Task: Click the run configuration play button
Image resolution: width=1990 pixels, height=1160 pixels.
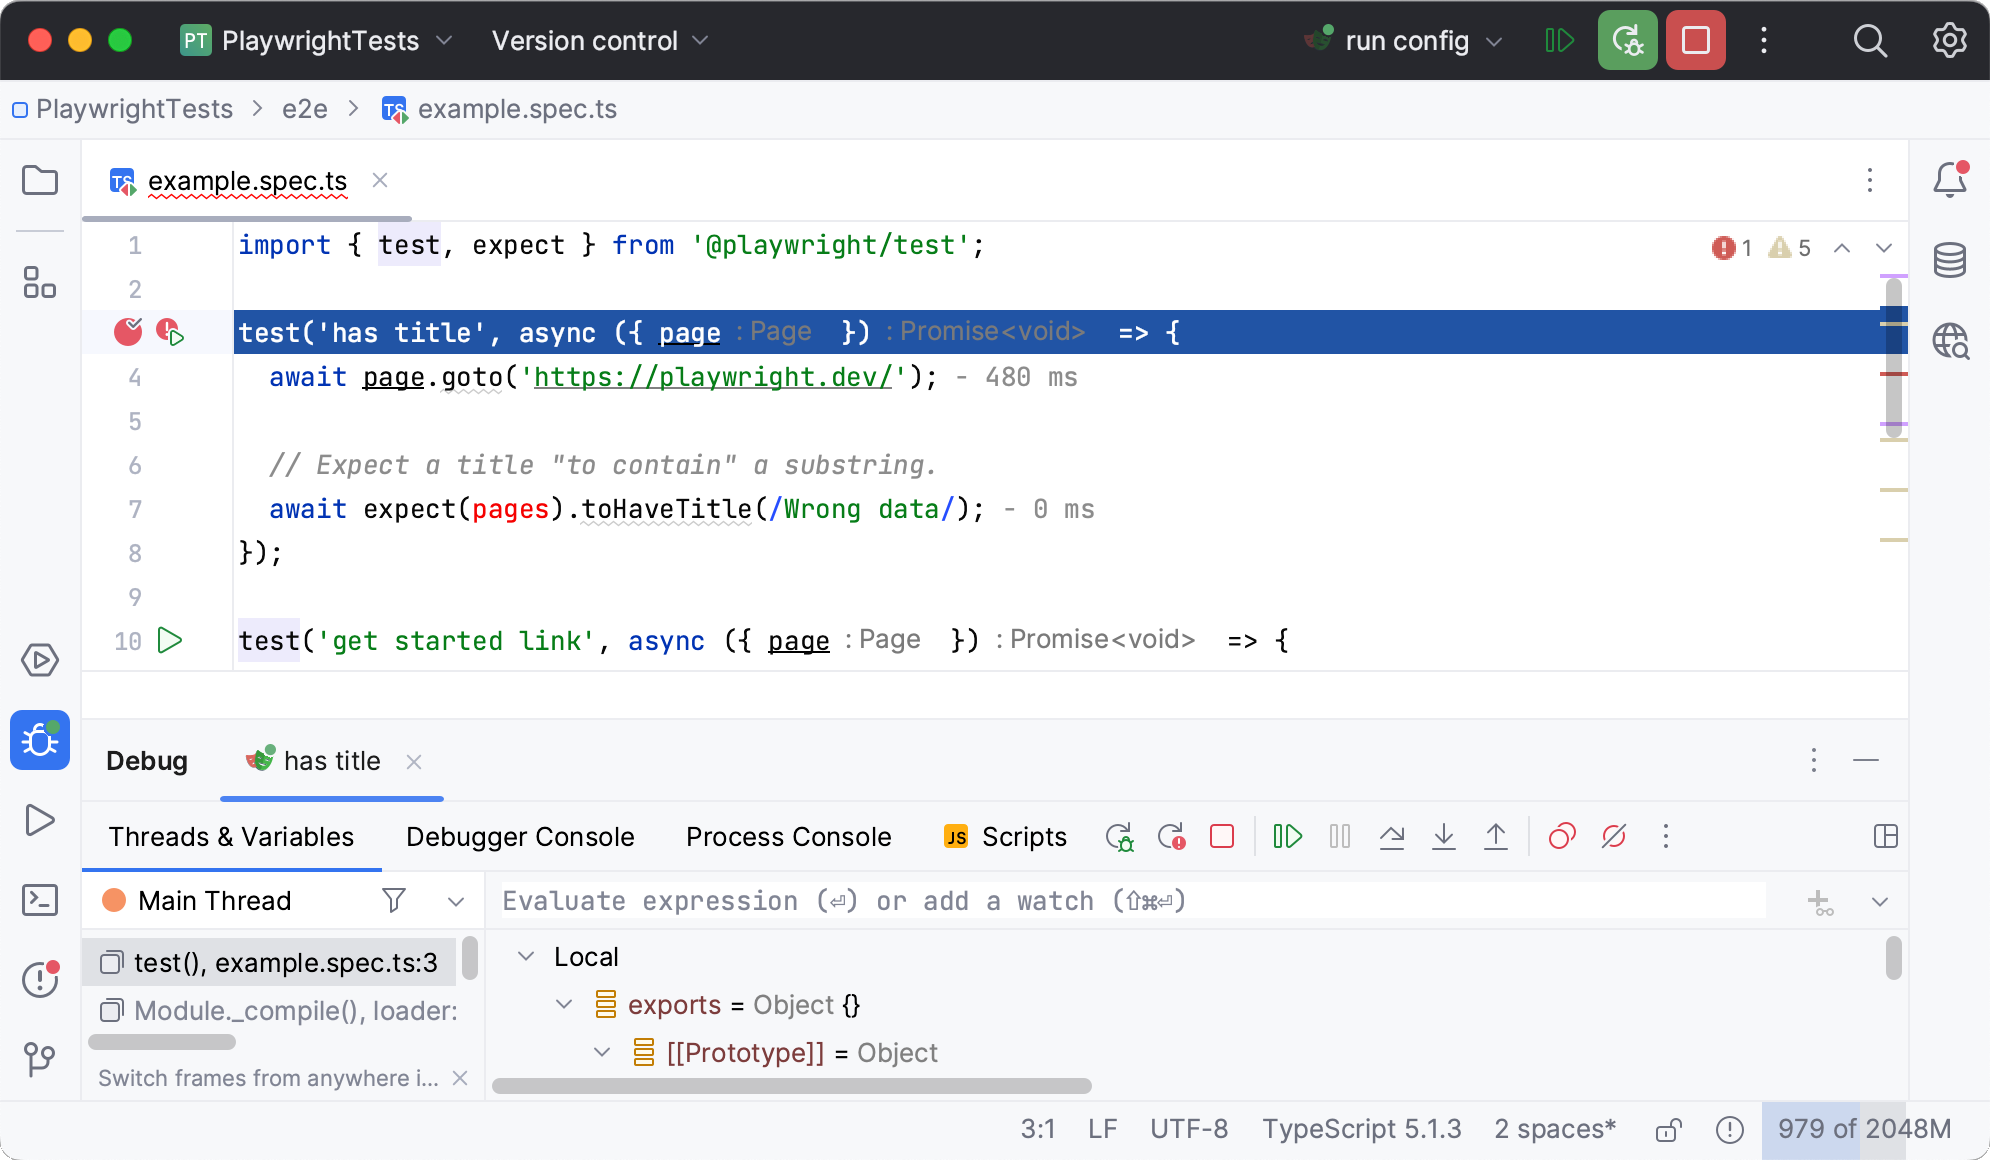Action: tap(1559, 40)
